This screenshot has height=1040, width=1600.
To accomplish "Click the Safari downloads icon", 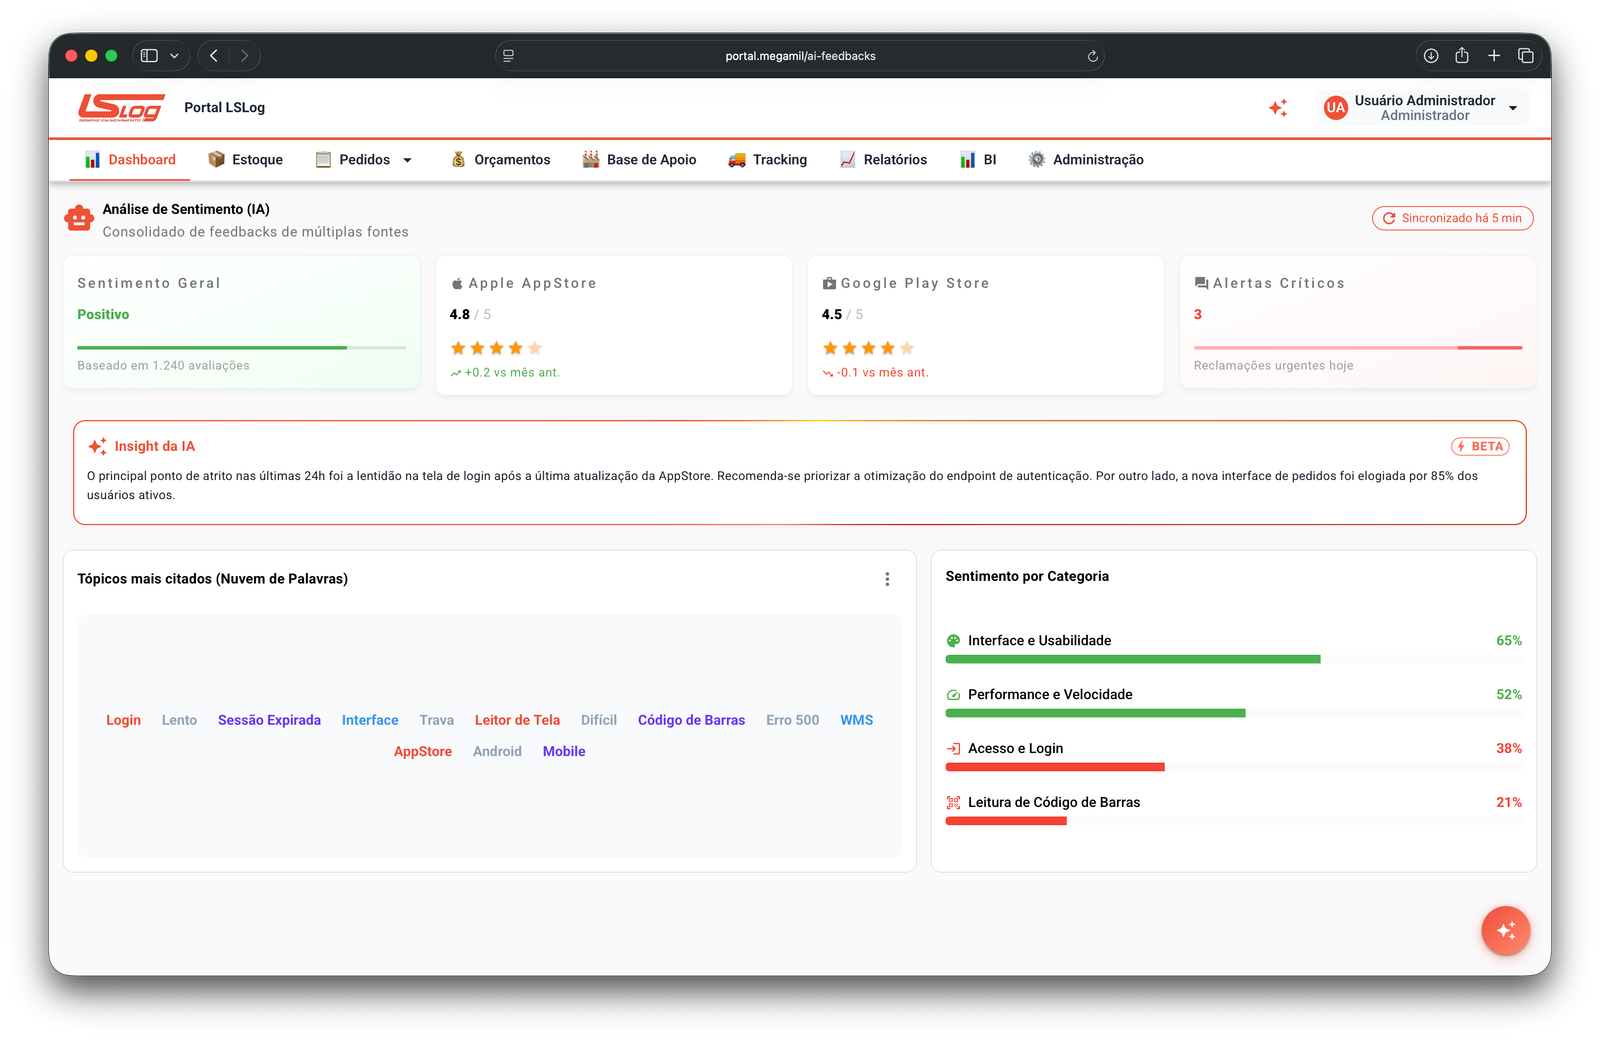I will [x=1431, y=56].
